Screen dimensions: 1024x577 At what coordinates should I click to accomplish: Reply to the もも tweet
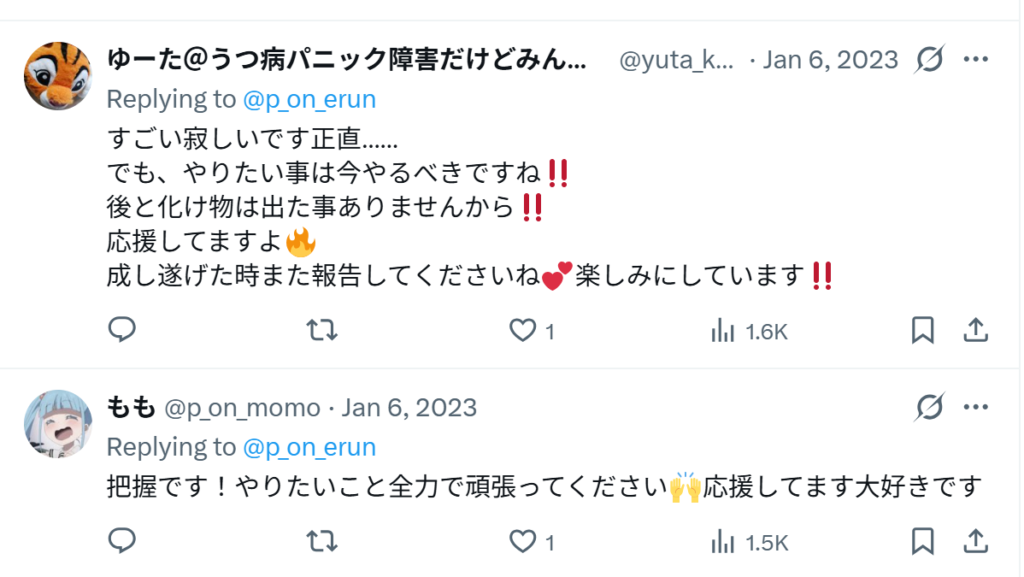click(x=122, y=542)
